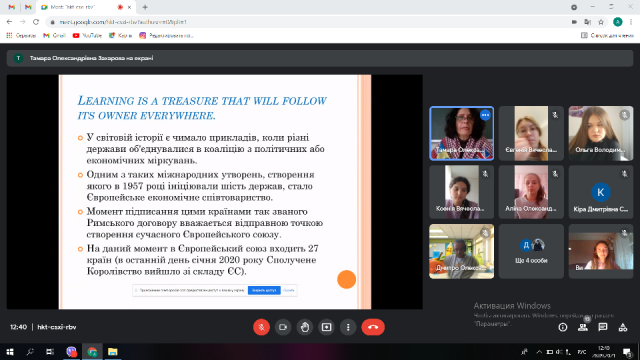Screen dimensions: 640x360
Task: Reload the page
Action: click(x=36, y=22)
